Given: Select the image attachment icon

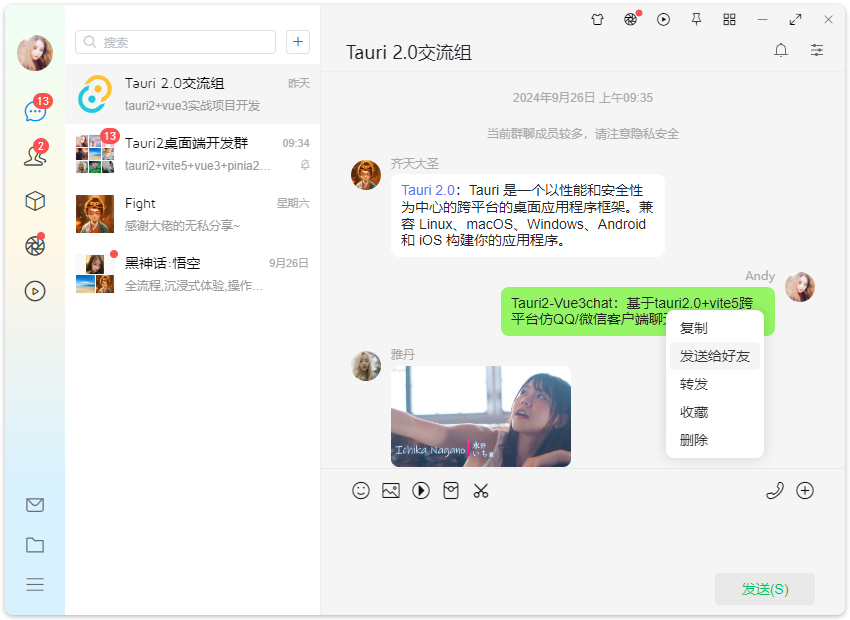Looking at the screenshot, I should point(391,491).
